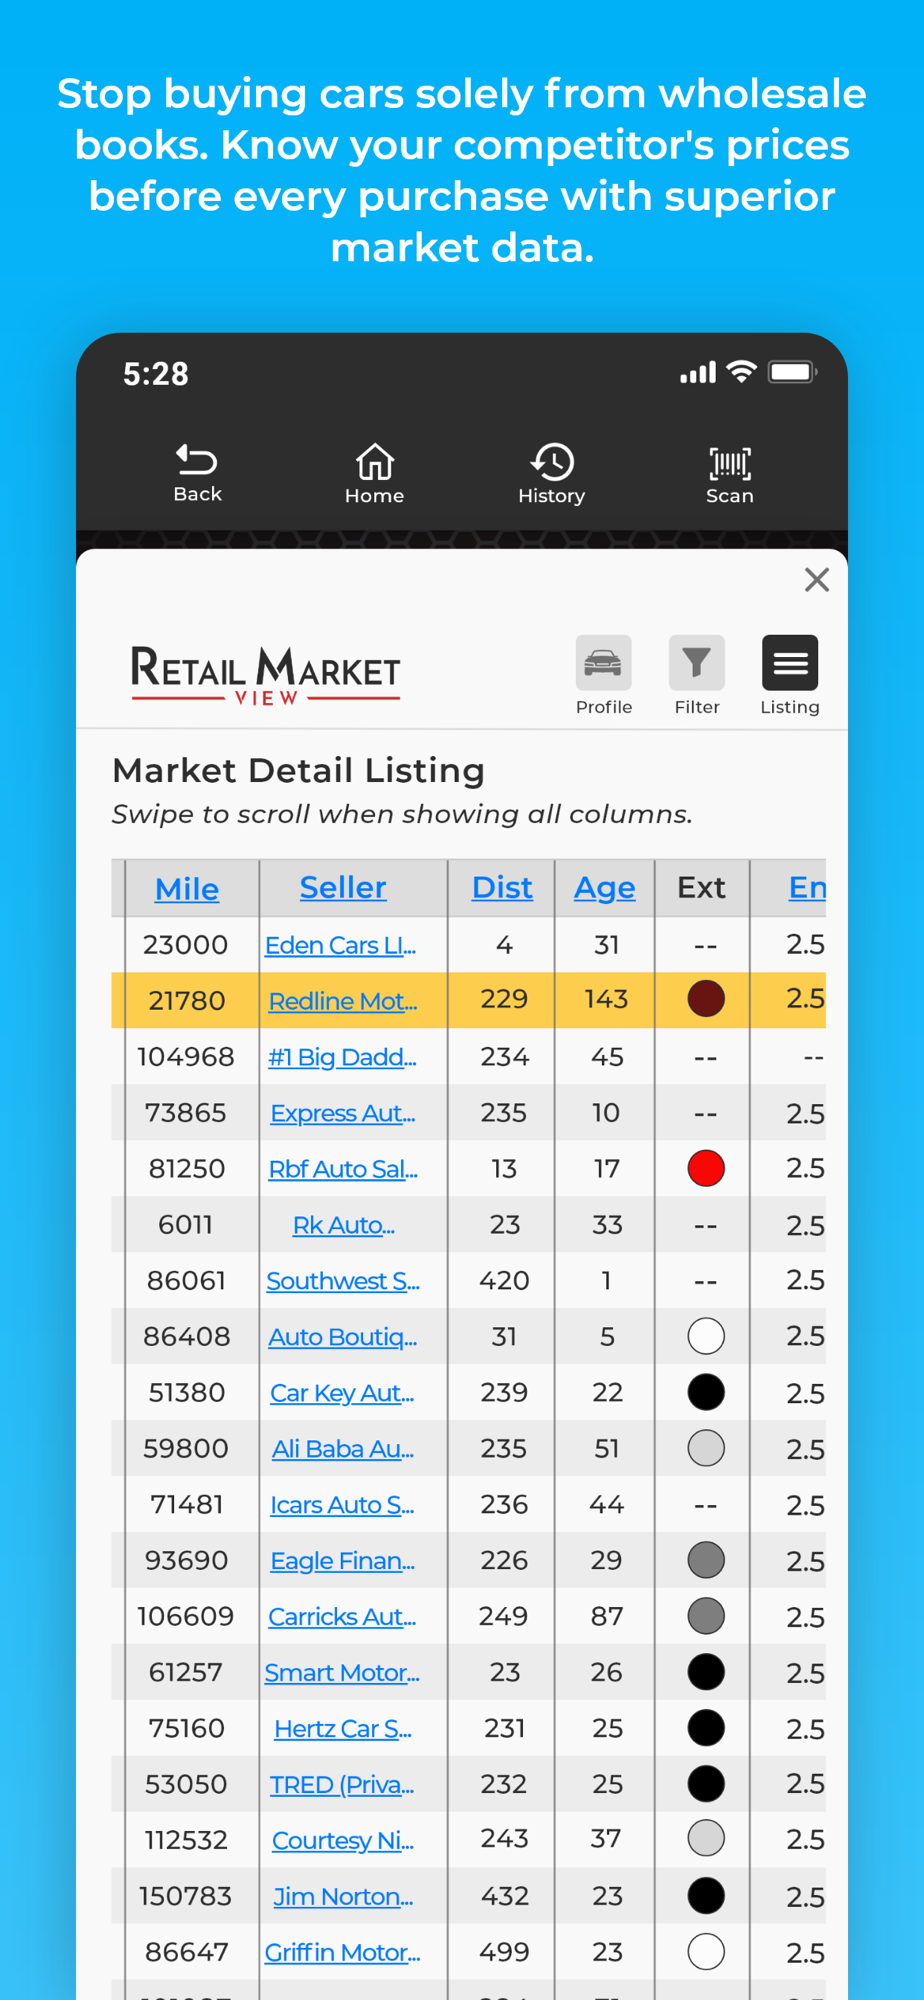The height and width of the screenshot is (2000, 924).
Task: Select mileage value 112532
Action: 186,1841
